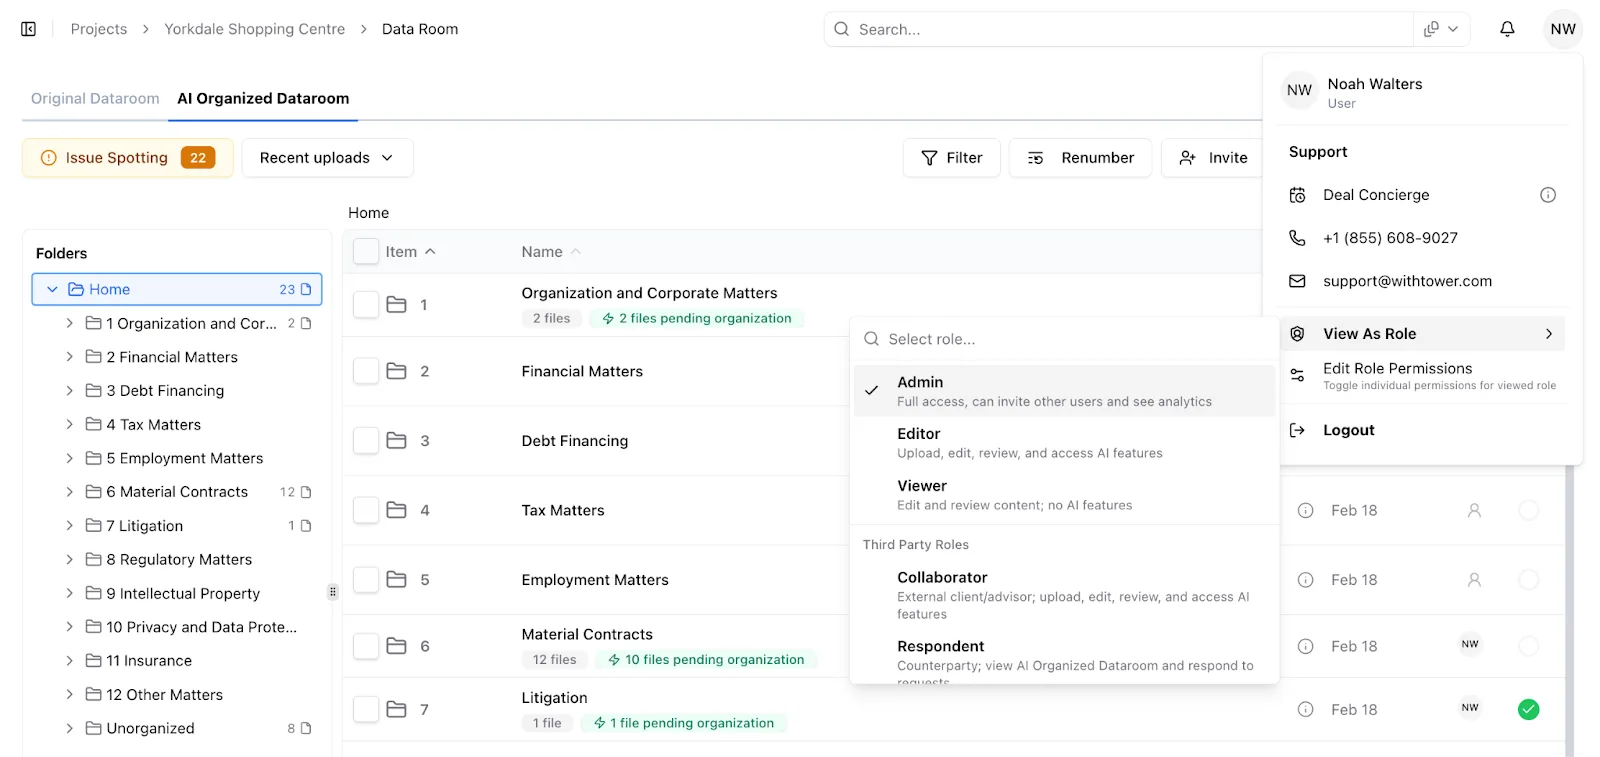This screenshot has width=1600, height=757.
Task: Check the box for Employment Matters row
Action: [x=366, y=580]
